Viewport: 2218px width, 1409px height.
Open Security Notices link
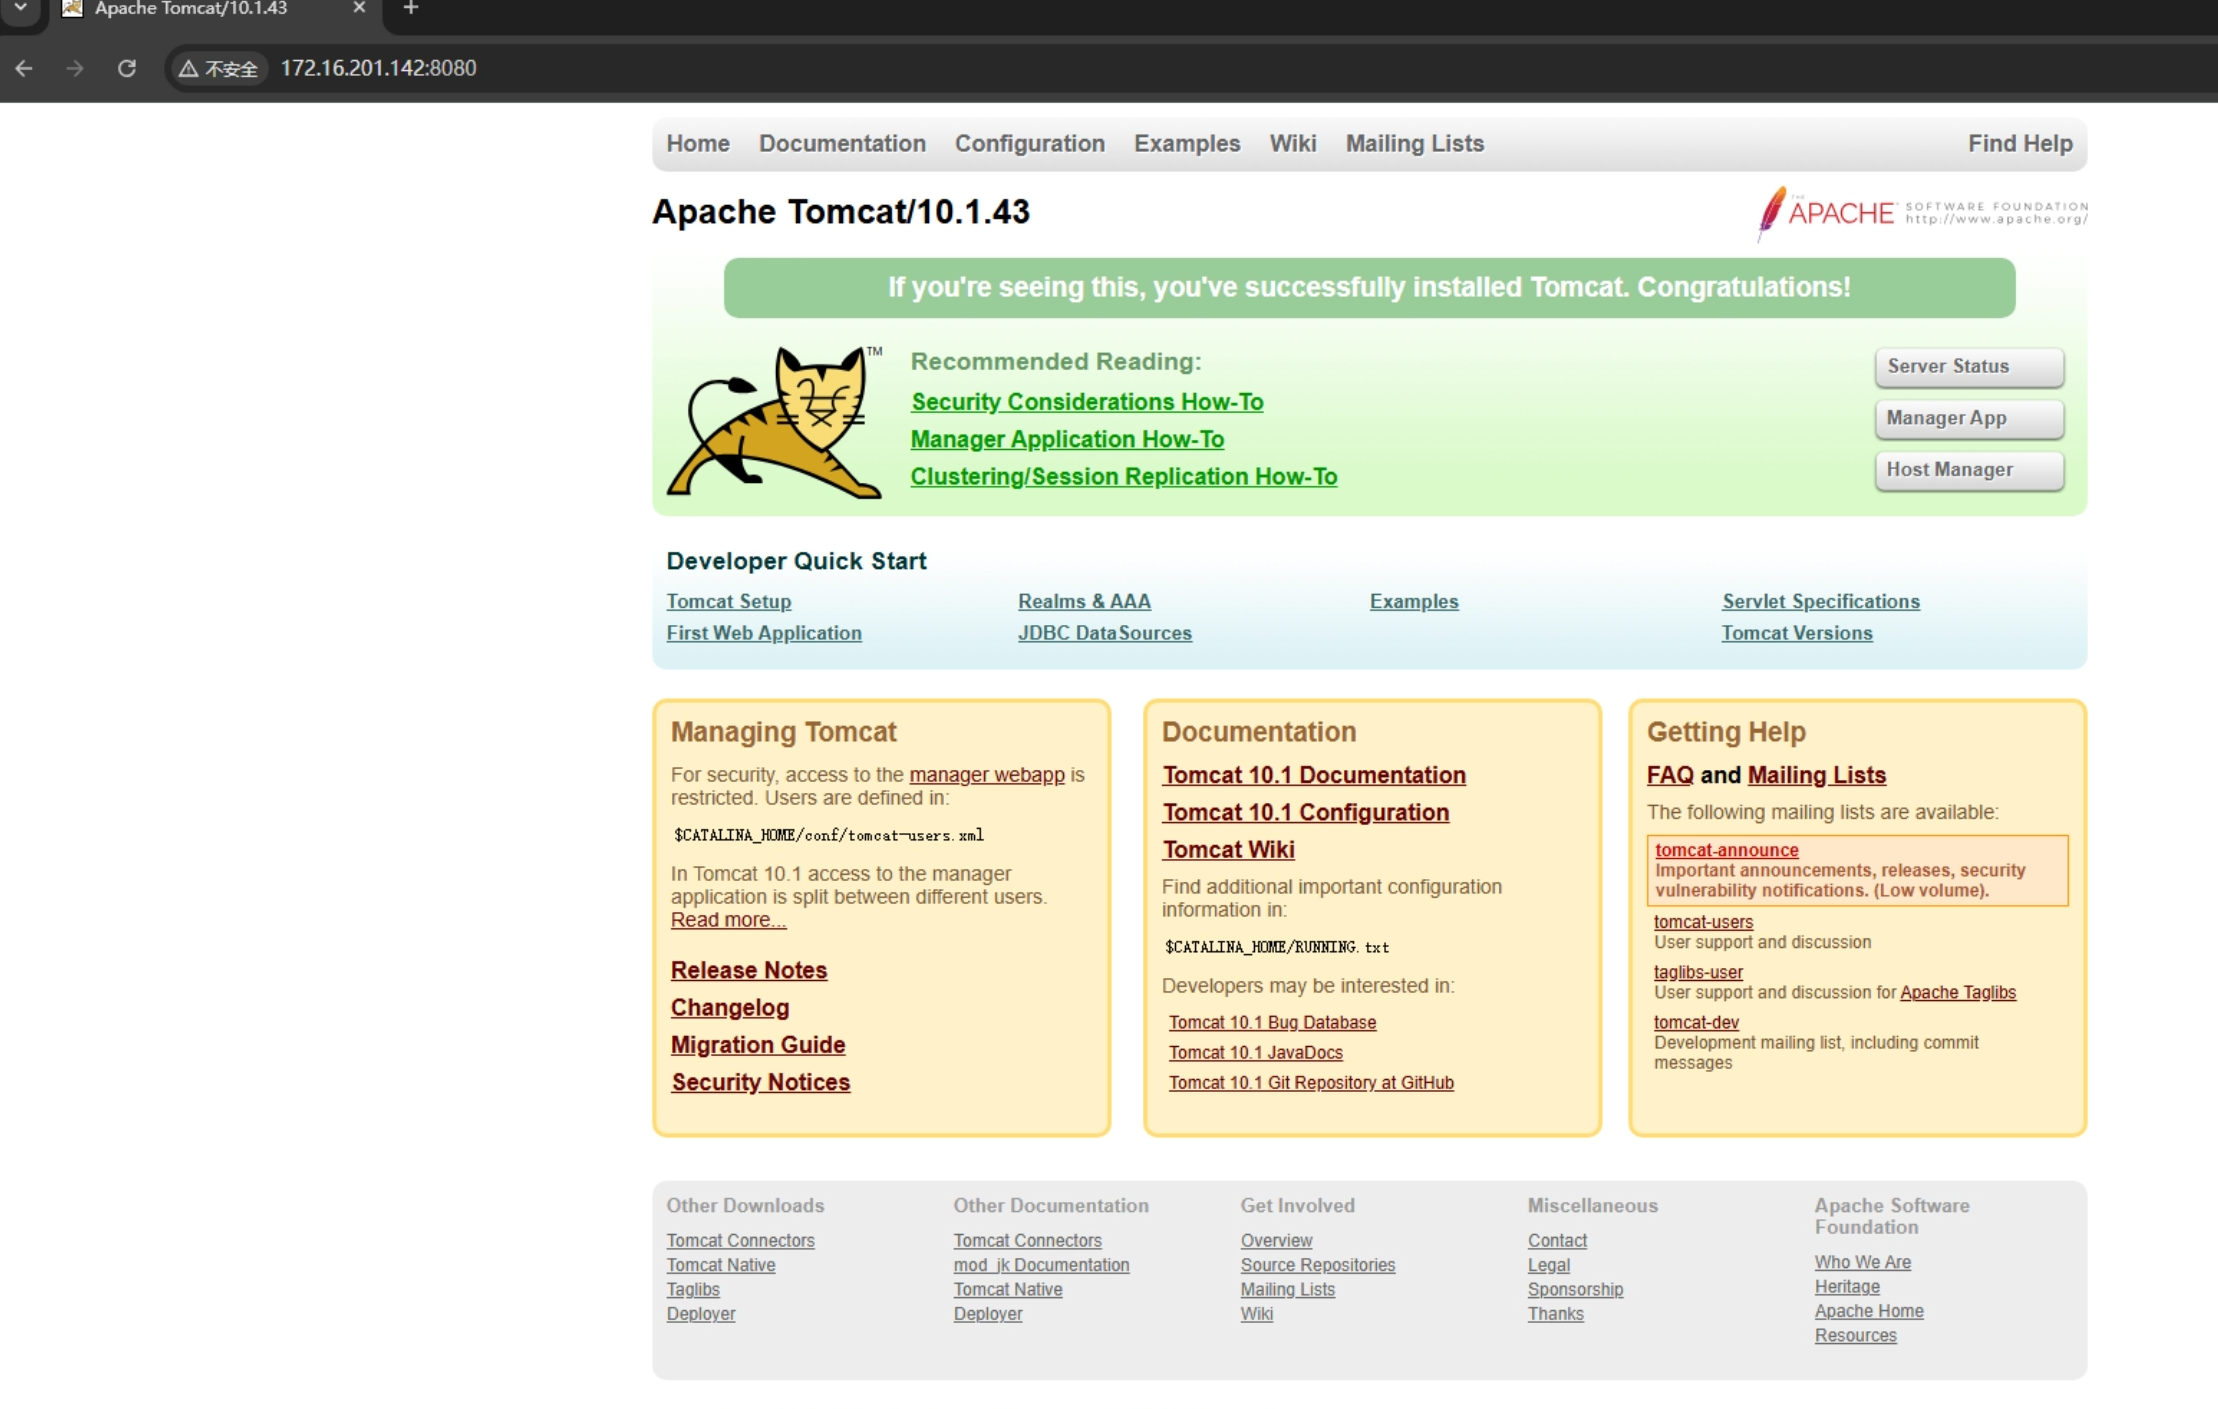point(761,1082)
